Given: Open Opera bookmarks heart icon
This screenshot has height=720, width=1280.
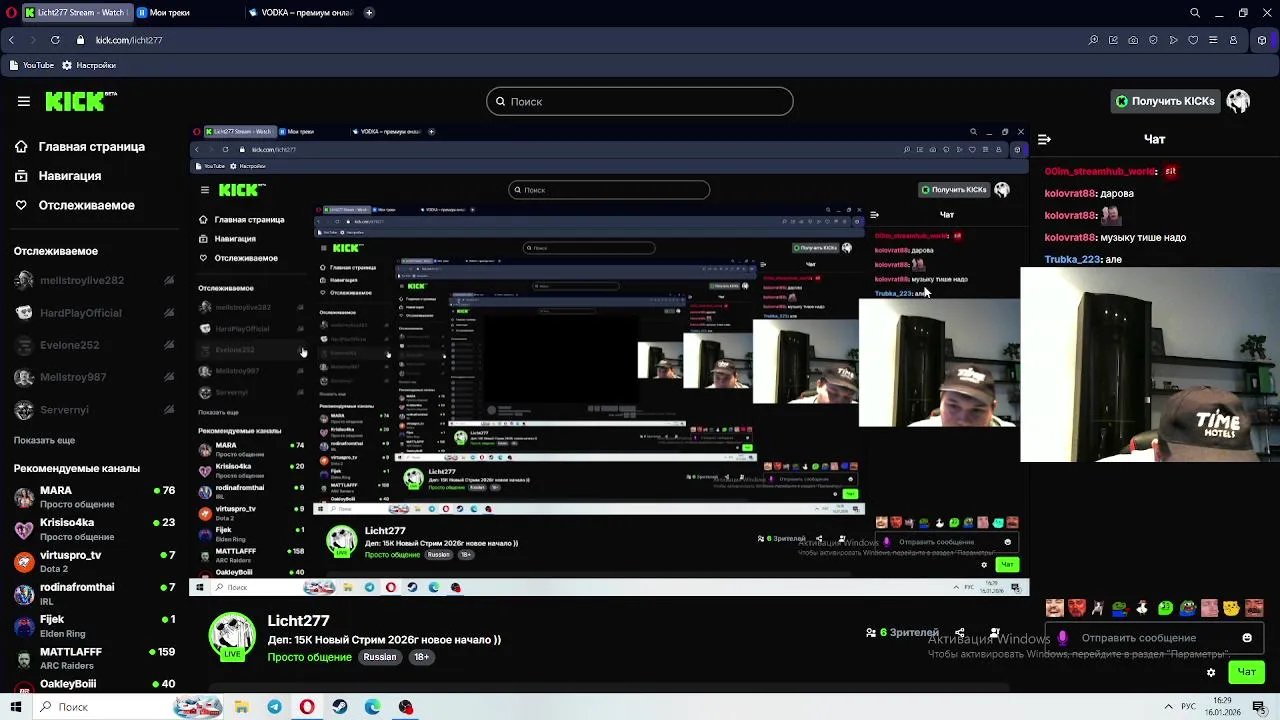Looking at the screenshot, I should point(1193,40).
